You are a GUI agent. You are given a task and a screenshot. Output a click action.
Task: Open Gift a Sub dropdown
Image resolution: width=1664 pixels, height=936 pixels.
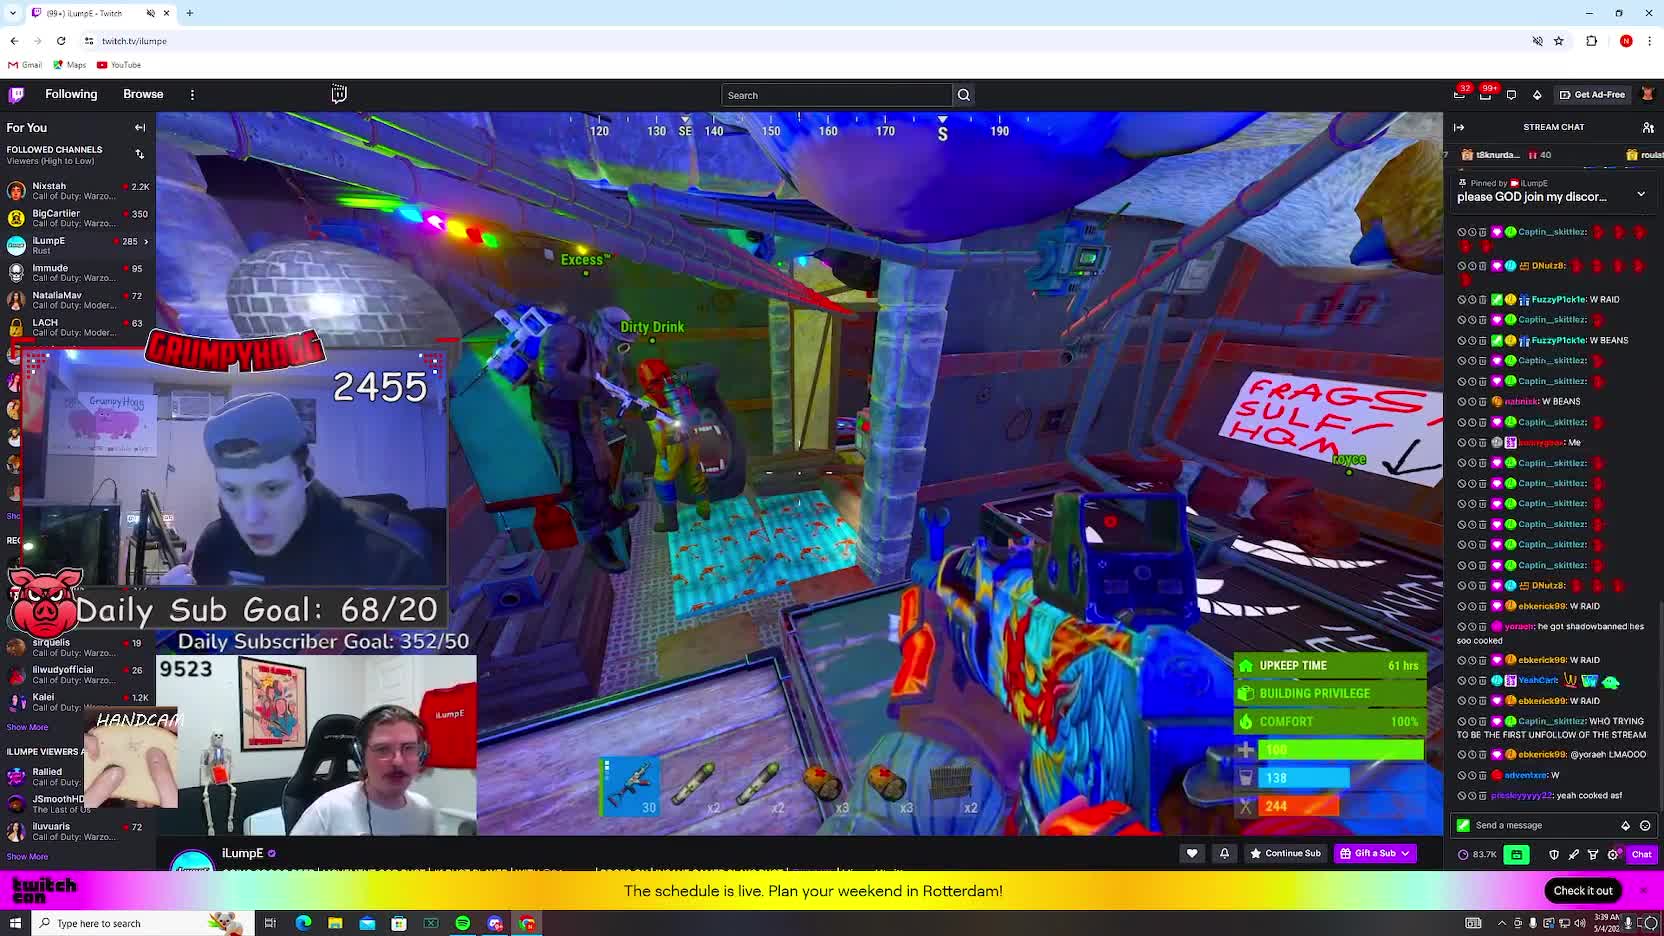[x=1375, y=853]
